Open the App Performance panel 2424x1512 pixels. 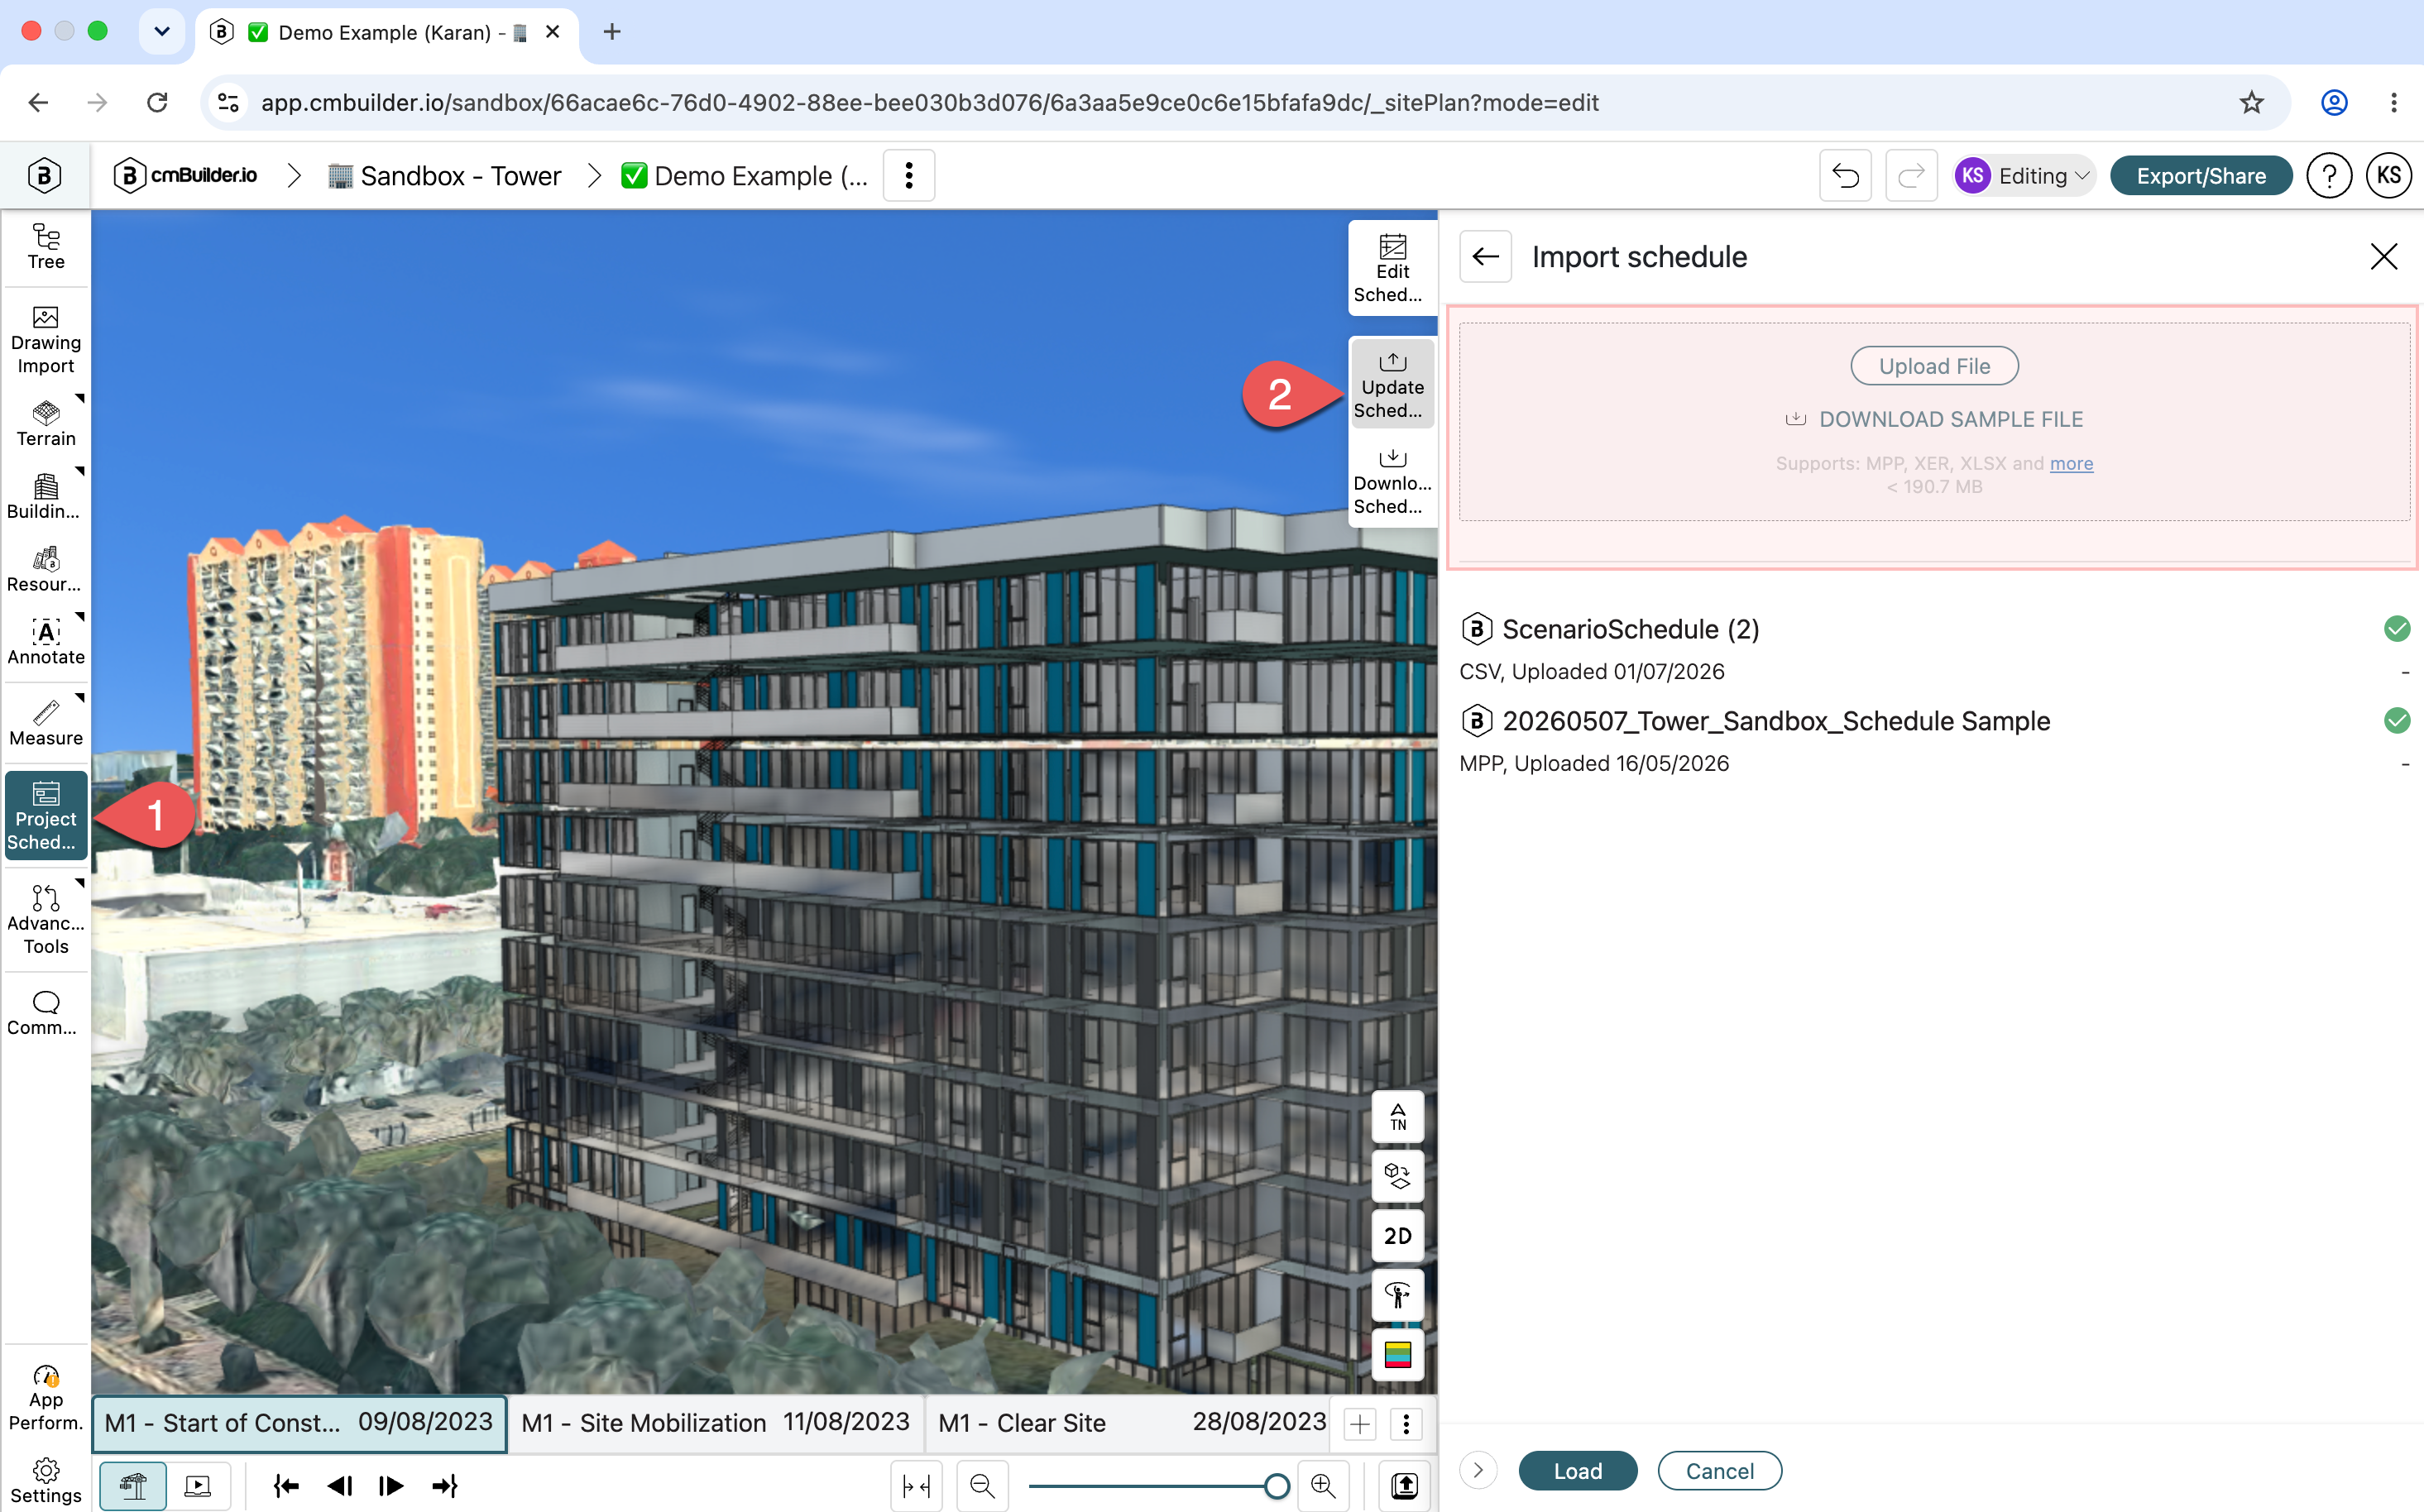[x=46, y=1397]
